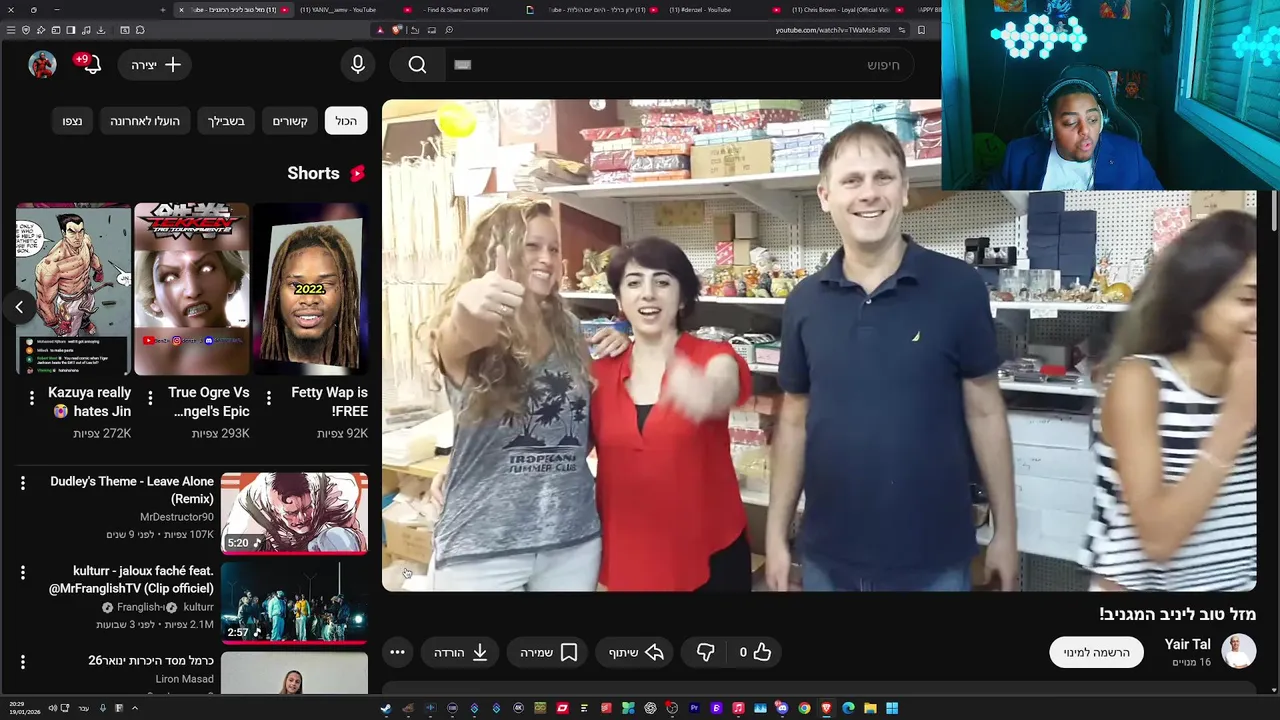The image size is (1280, 720).
Task: Open options for כרמל מסד היכרות video
Action: (22, 662)
